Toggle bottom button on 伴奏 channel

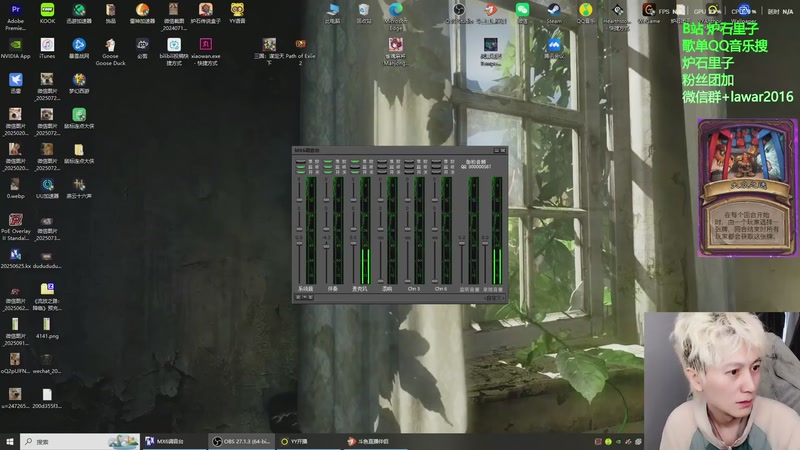pyautogui.click(x=328, y=172)
